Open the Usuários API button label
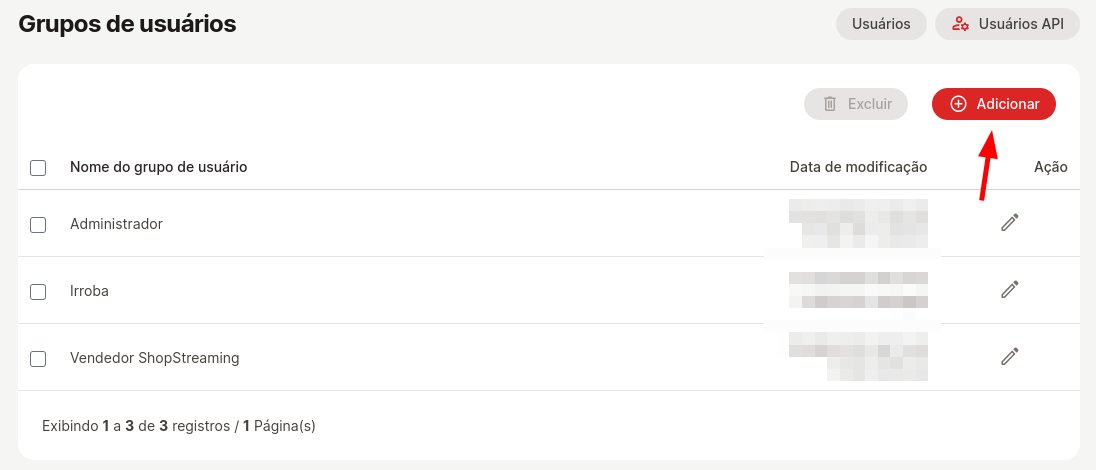Viewport: 1096px width, 470px height. [x=1021, y=24]
